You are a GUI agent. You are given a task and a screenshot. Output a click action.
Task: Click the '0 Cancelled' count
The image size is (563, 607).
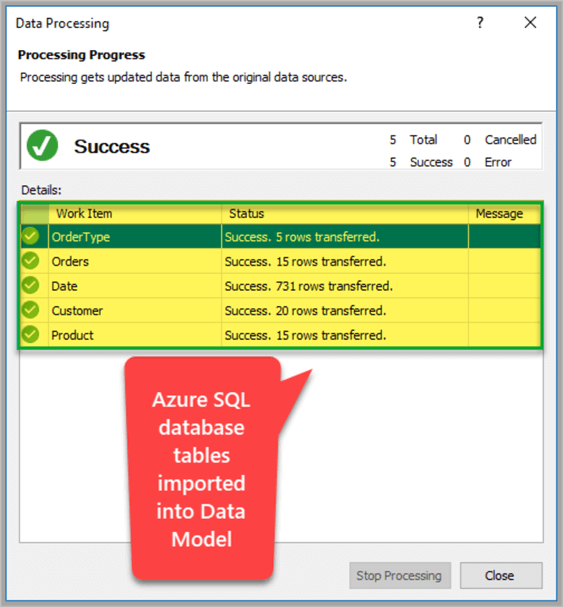tap(500, 140)
